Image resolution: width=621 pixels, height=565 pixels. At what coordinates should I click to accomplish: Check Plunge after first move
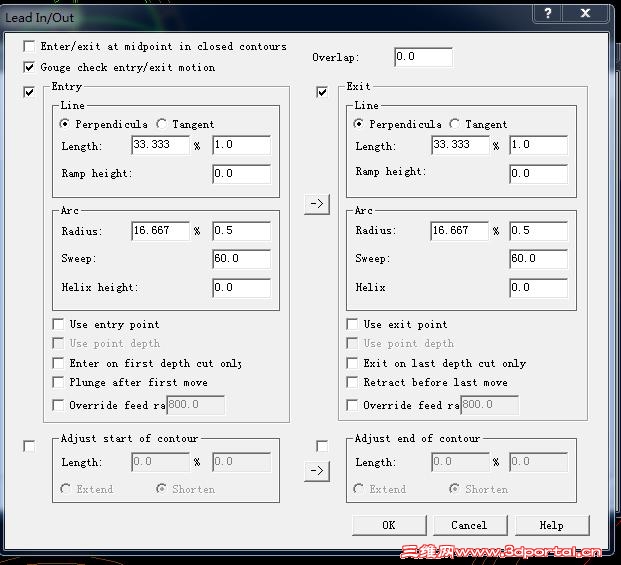pyautogui.click(x=58, y=382)
